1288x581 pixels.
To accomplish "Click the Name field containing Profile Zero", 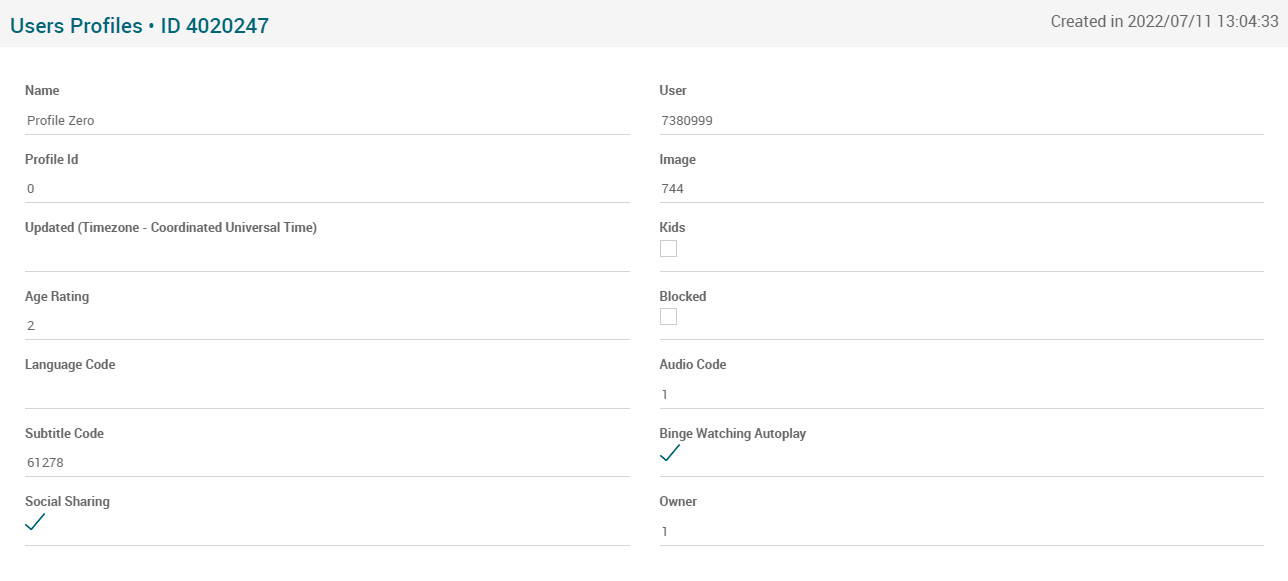I will [327, 120].
